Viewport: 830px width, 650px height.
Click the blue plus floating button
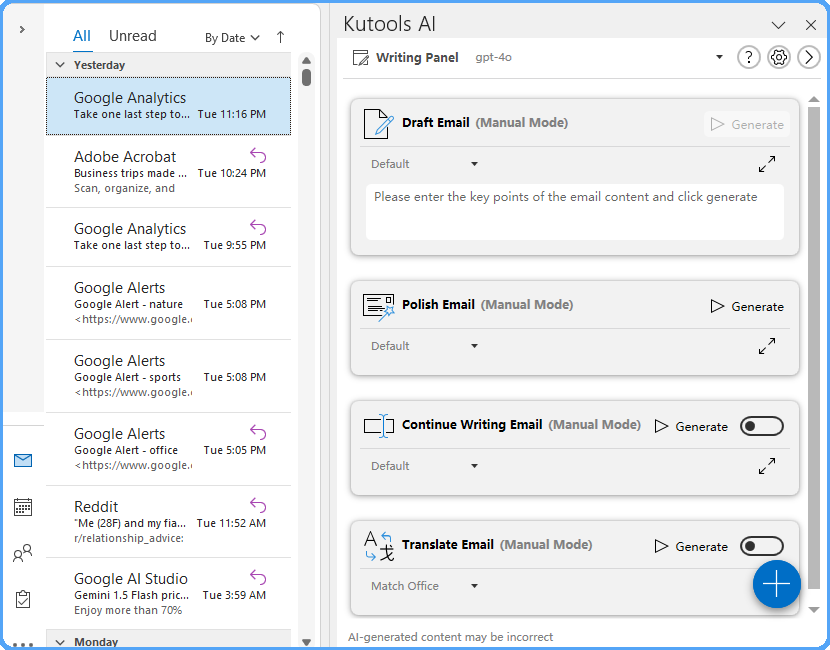777,585
